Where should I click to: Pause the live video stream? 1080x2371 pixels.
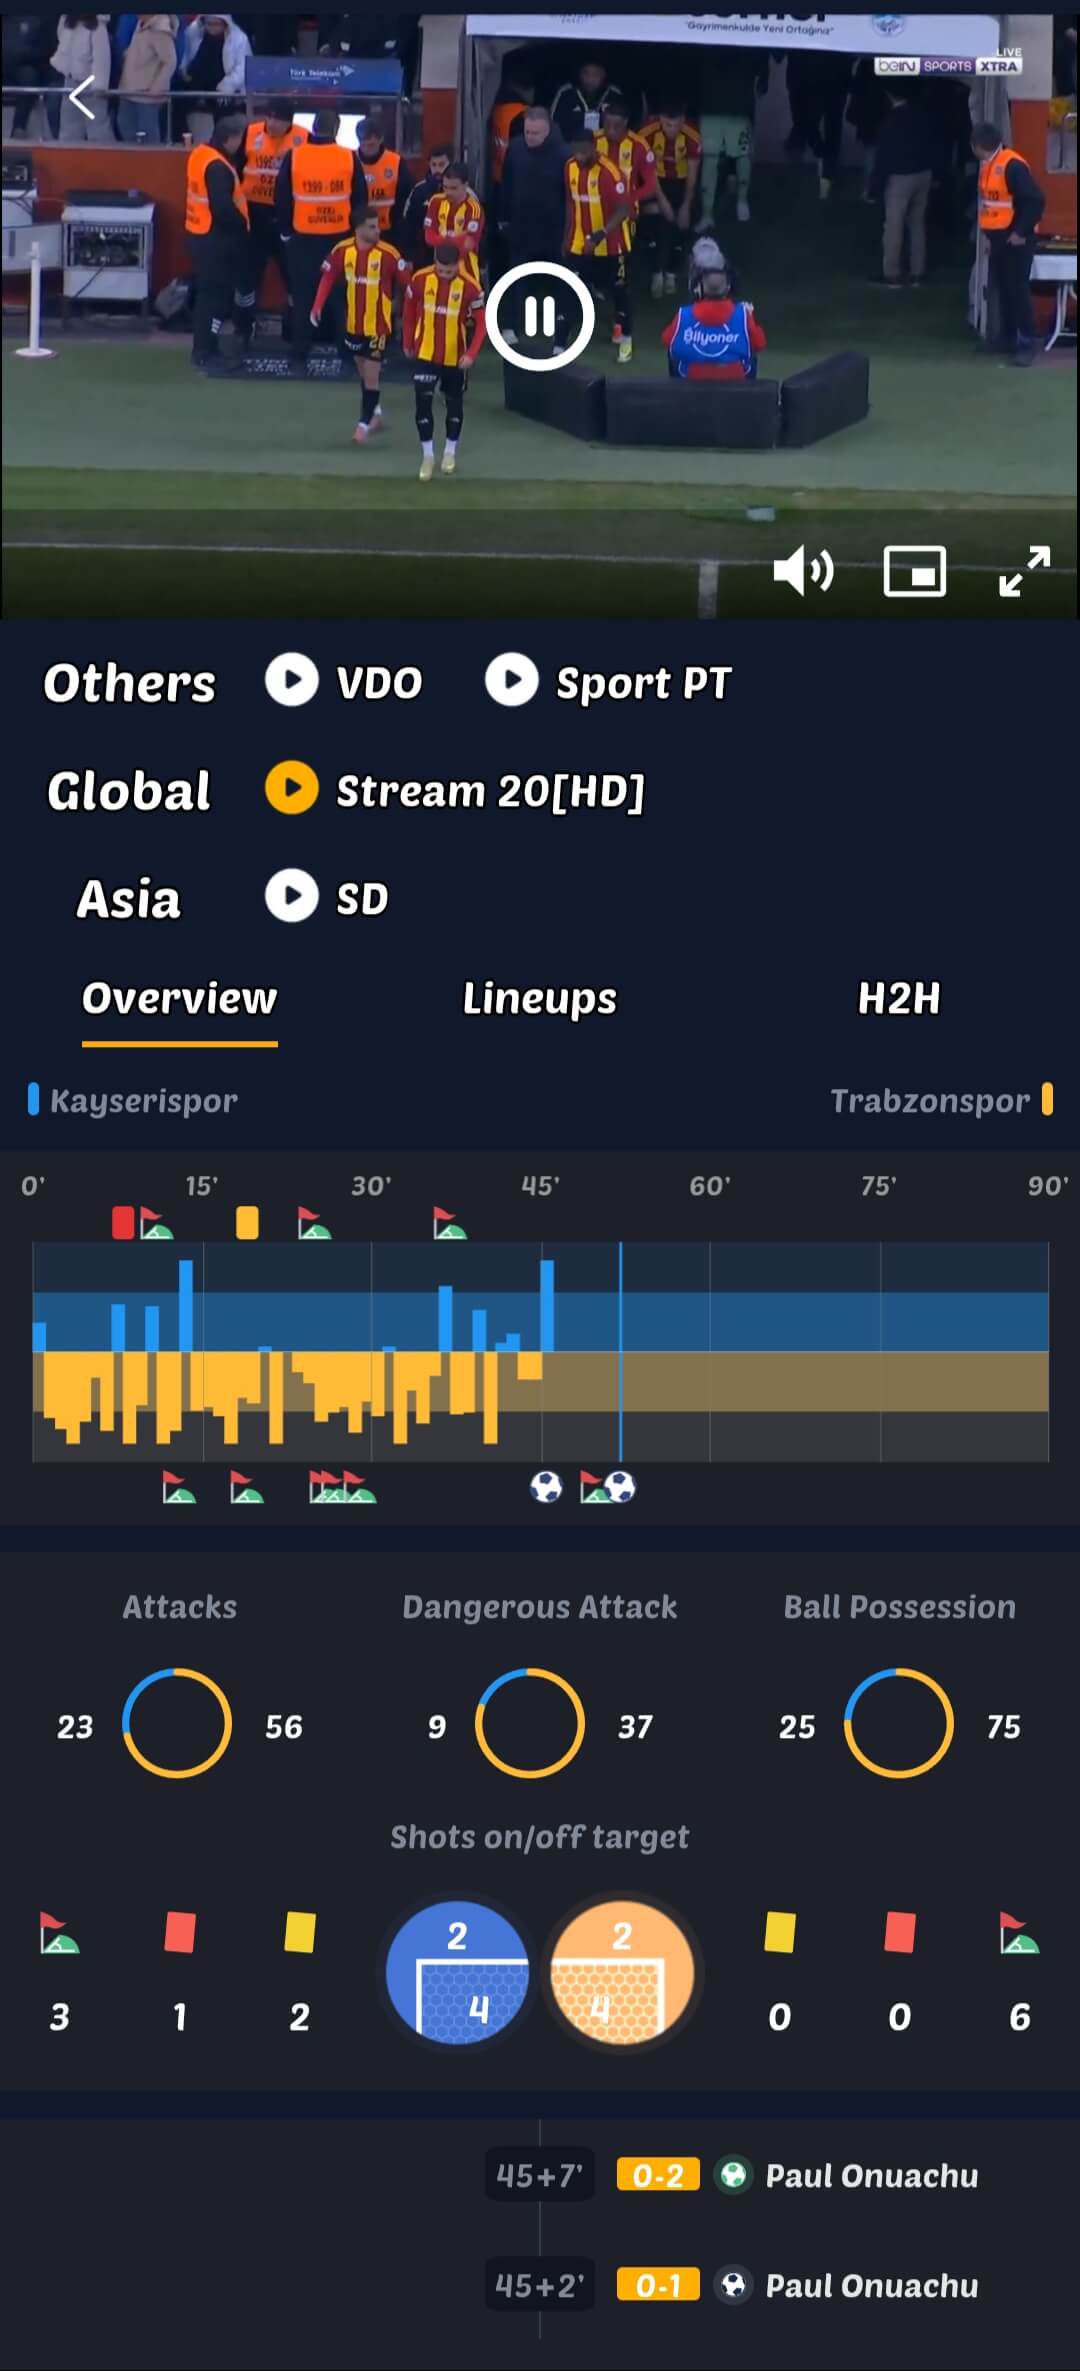[540, 316]
